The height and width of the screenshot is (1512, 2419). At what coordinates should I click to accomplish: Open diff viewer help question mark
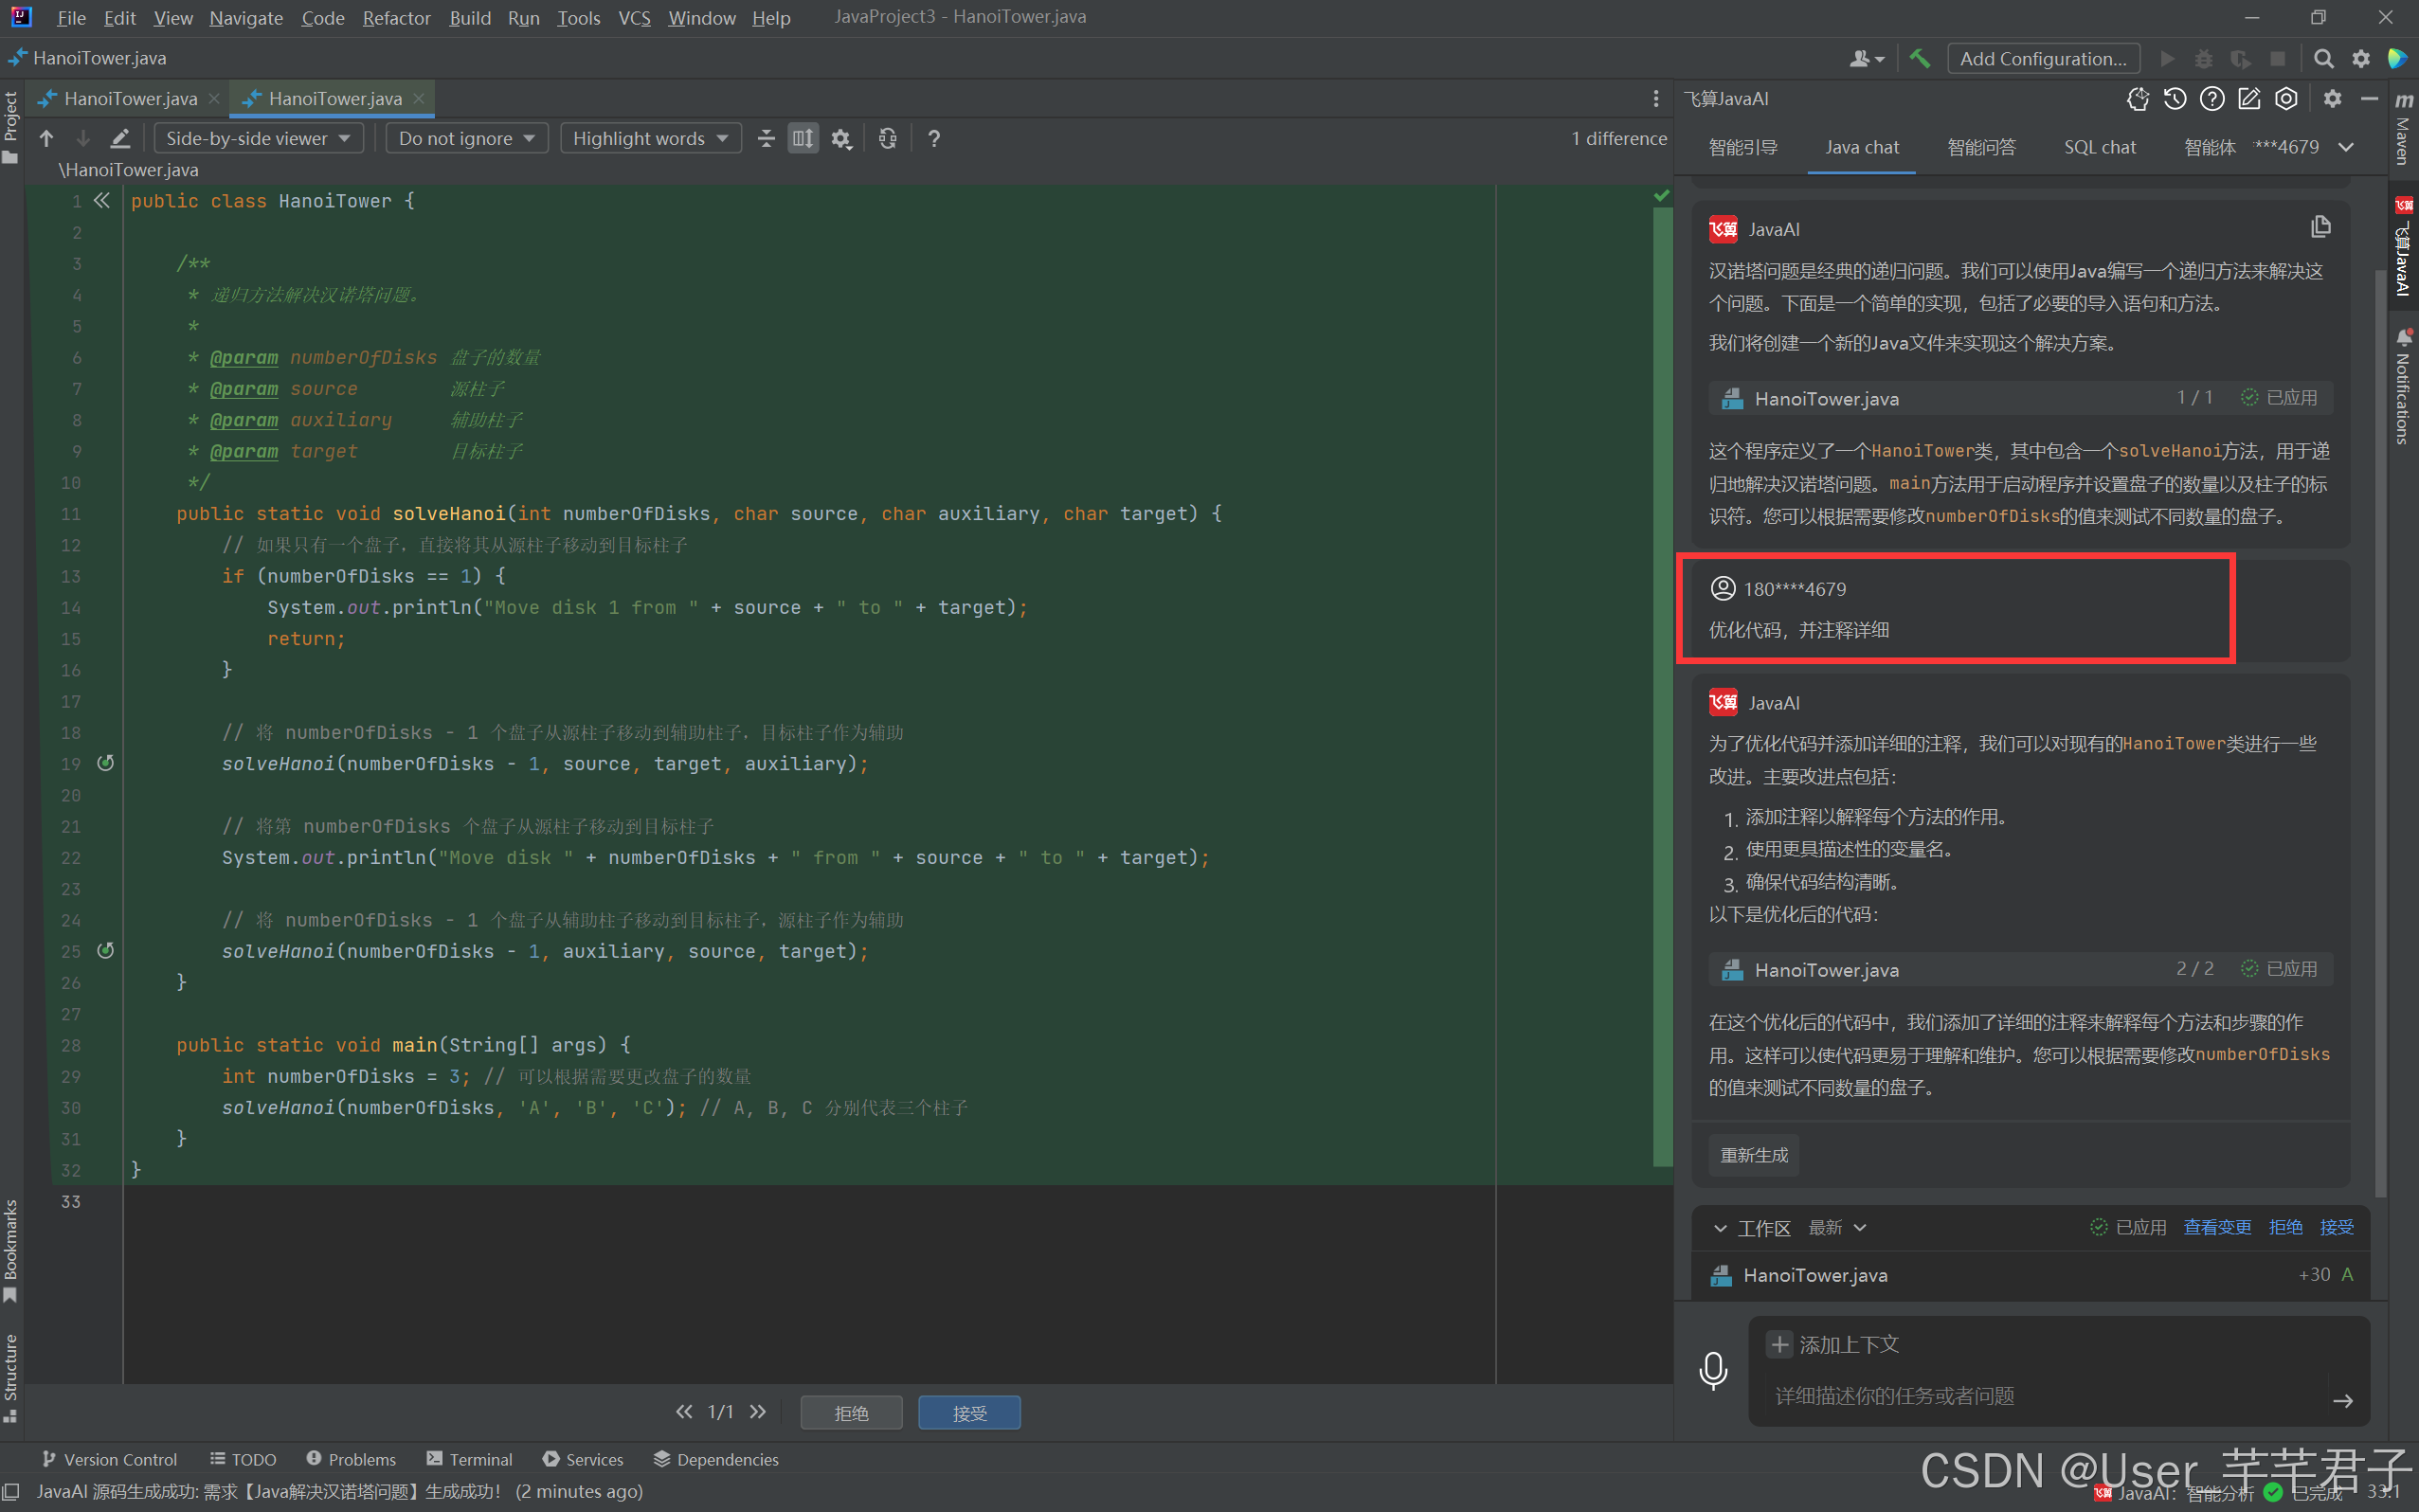pos(934,138)
